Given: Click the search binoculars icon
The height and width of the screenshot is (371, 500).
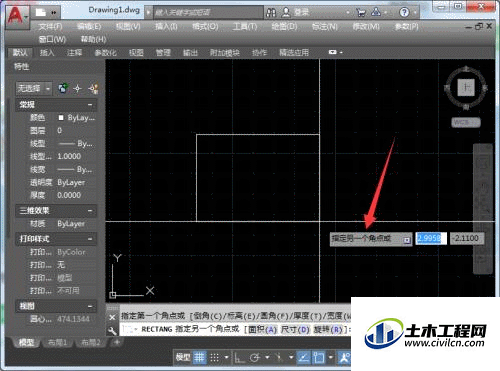Looking at the screenshot, I should [271, 13].
